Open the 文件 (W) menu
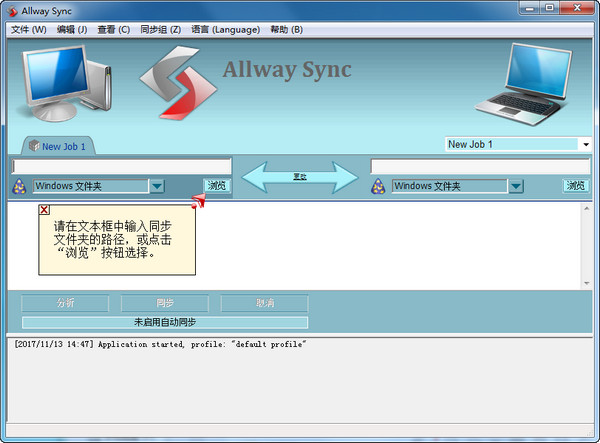Screen dimensions: 600x443 point(28,29)
